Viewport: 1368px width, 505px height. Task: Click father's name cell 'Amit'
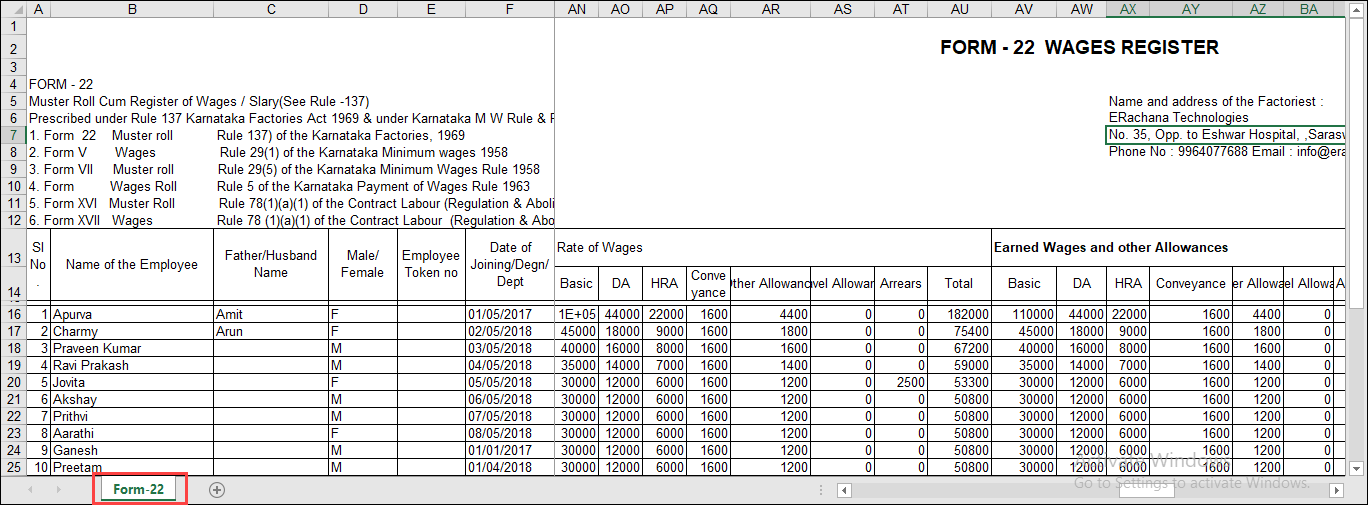[271, 314]
